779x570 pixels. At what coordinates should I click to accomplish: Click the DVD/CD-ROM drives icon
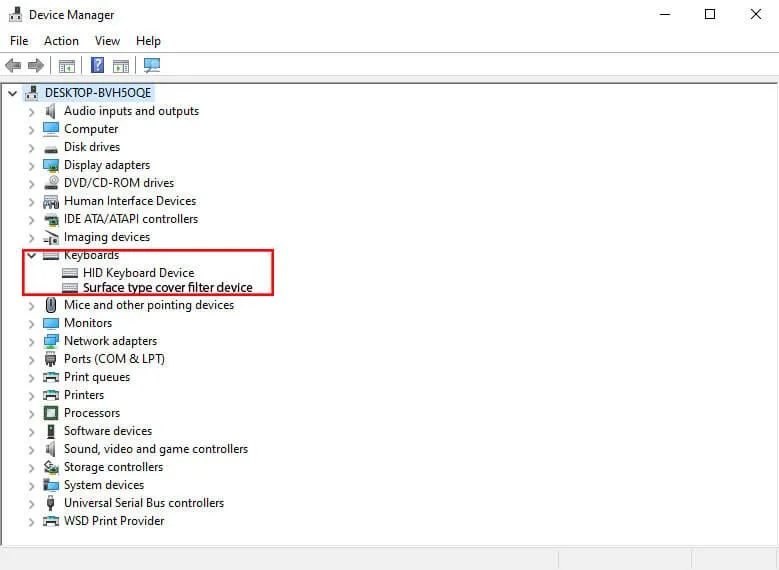[x=51, y=183]
